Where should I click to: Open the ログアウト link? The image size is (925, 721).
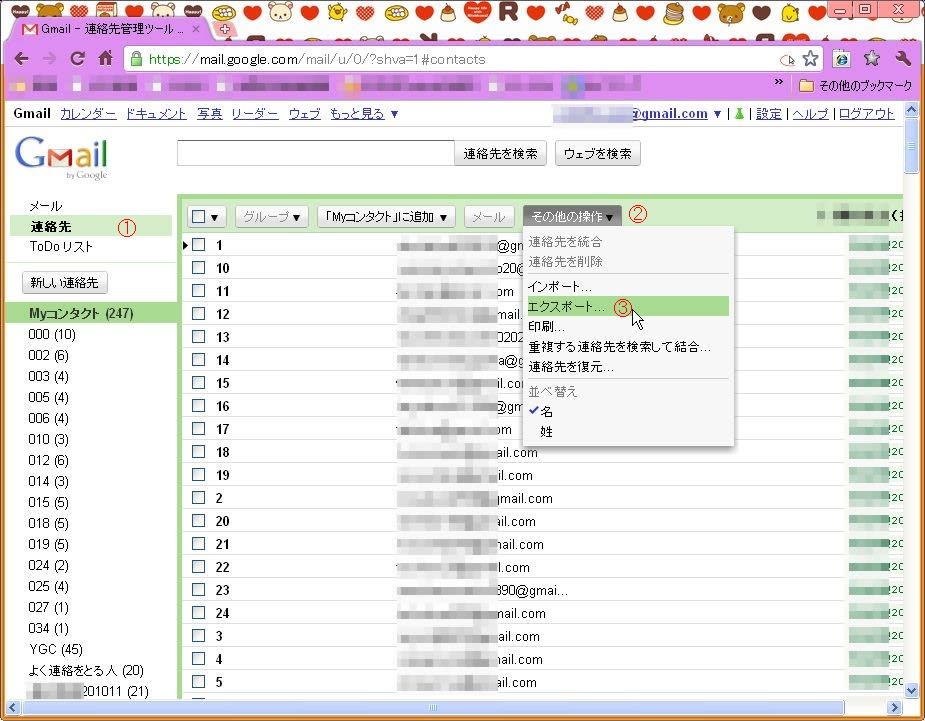[866, 114]
